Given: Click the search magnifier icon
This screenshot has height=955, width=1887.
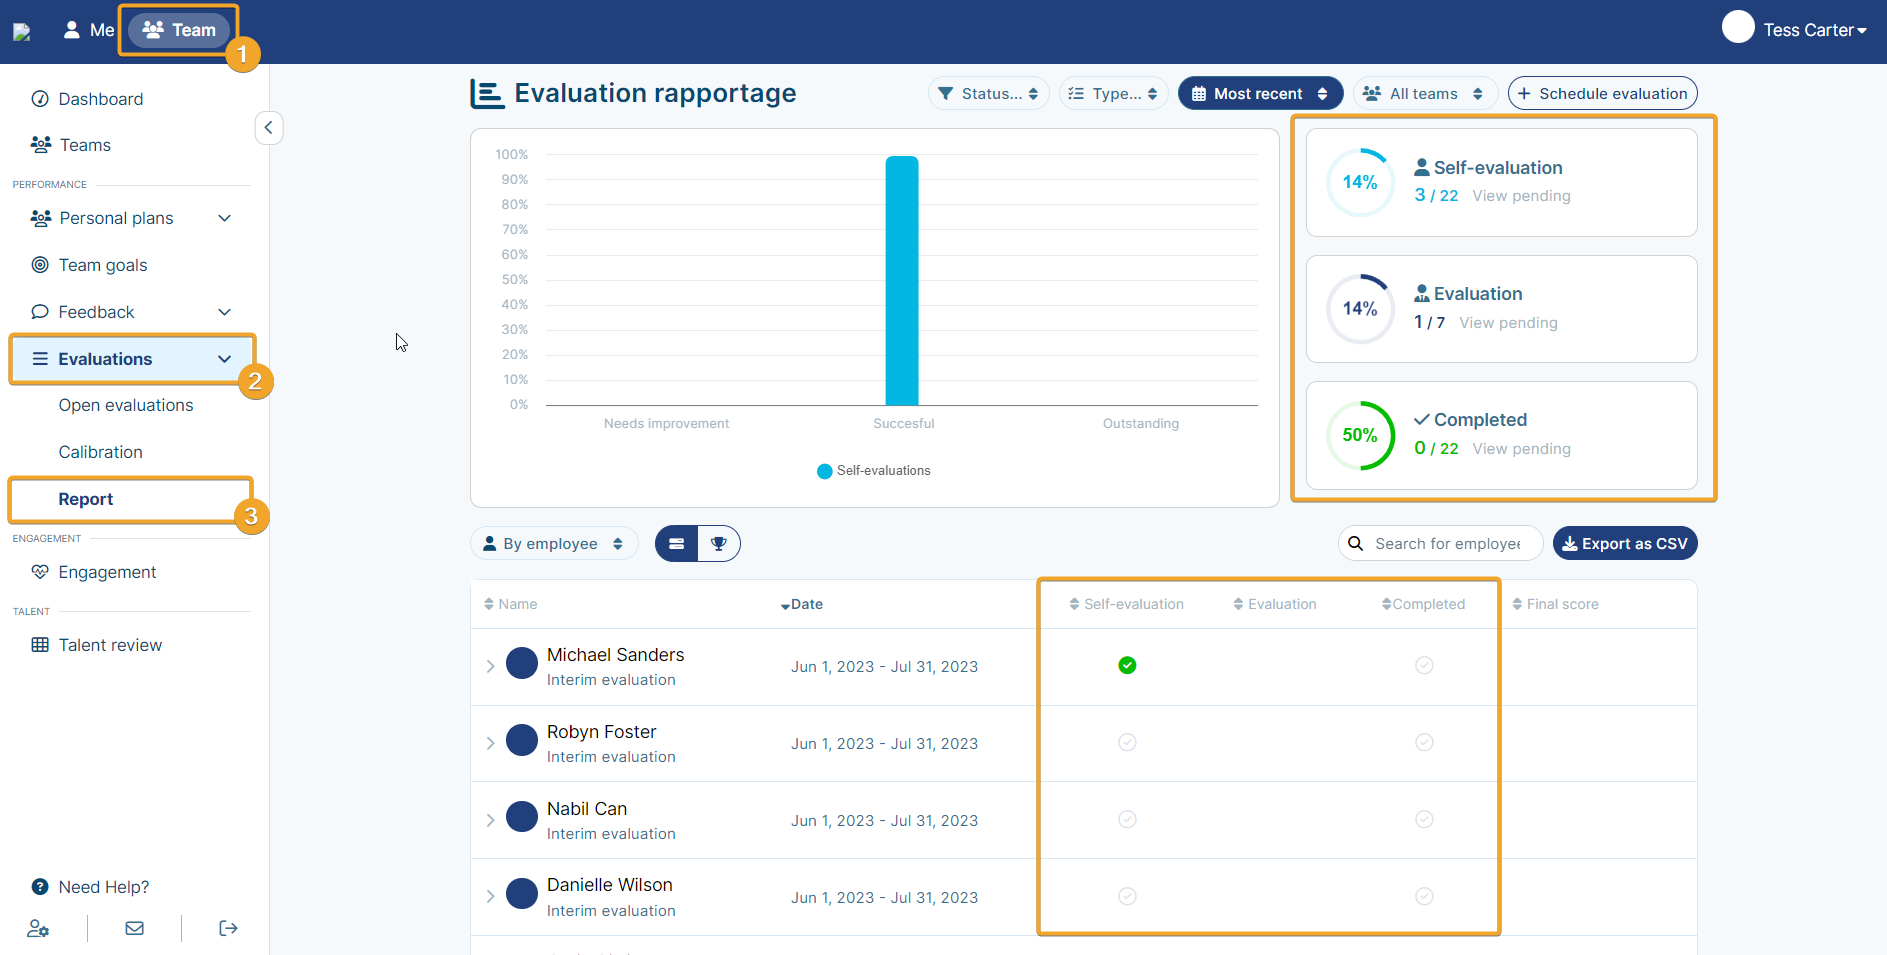Looking at the screenshot, I should click(x=1356, y=543).
